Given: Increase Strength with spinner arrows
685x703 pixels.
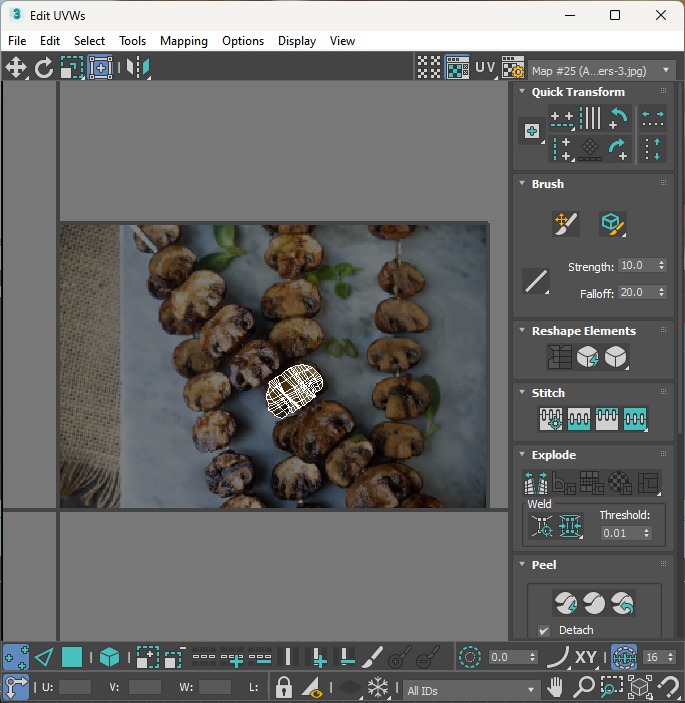Looking at the screenshot, I should 662,265.
